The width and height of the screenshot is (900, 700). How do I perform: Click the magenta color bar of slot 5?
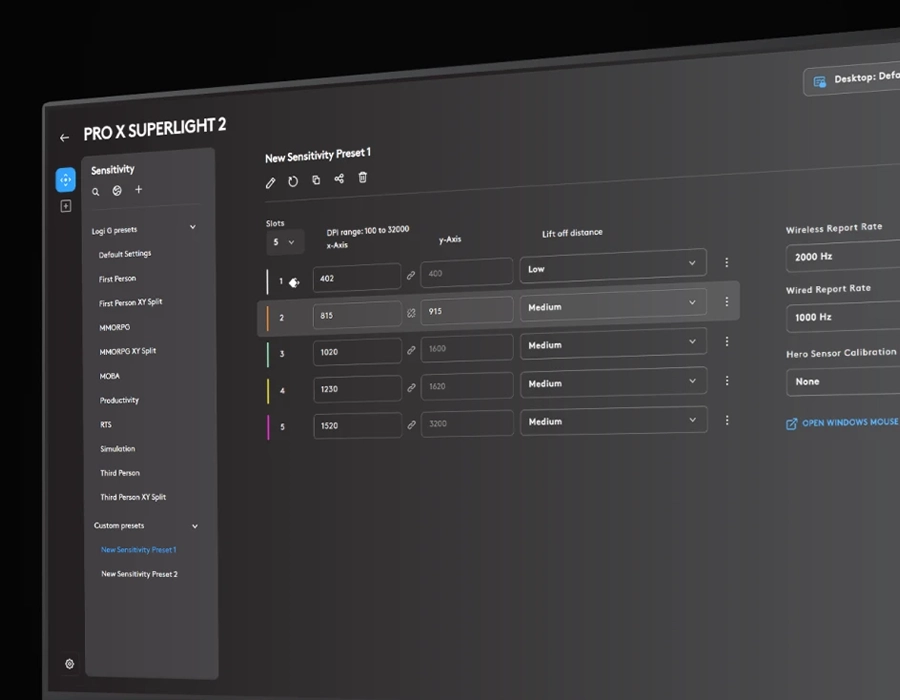(x=268, y=427)
